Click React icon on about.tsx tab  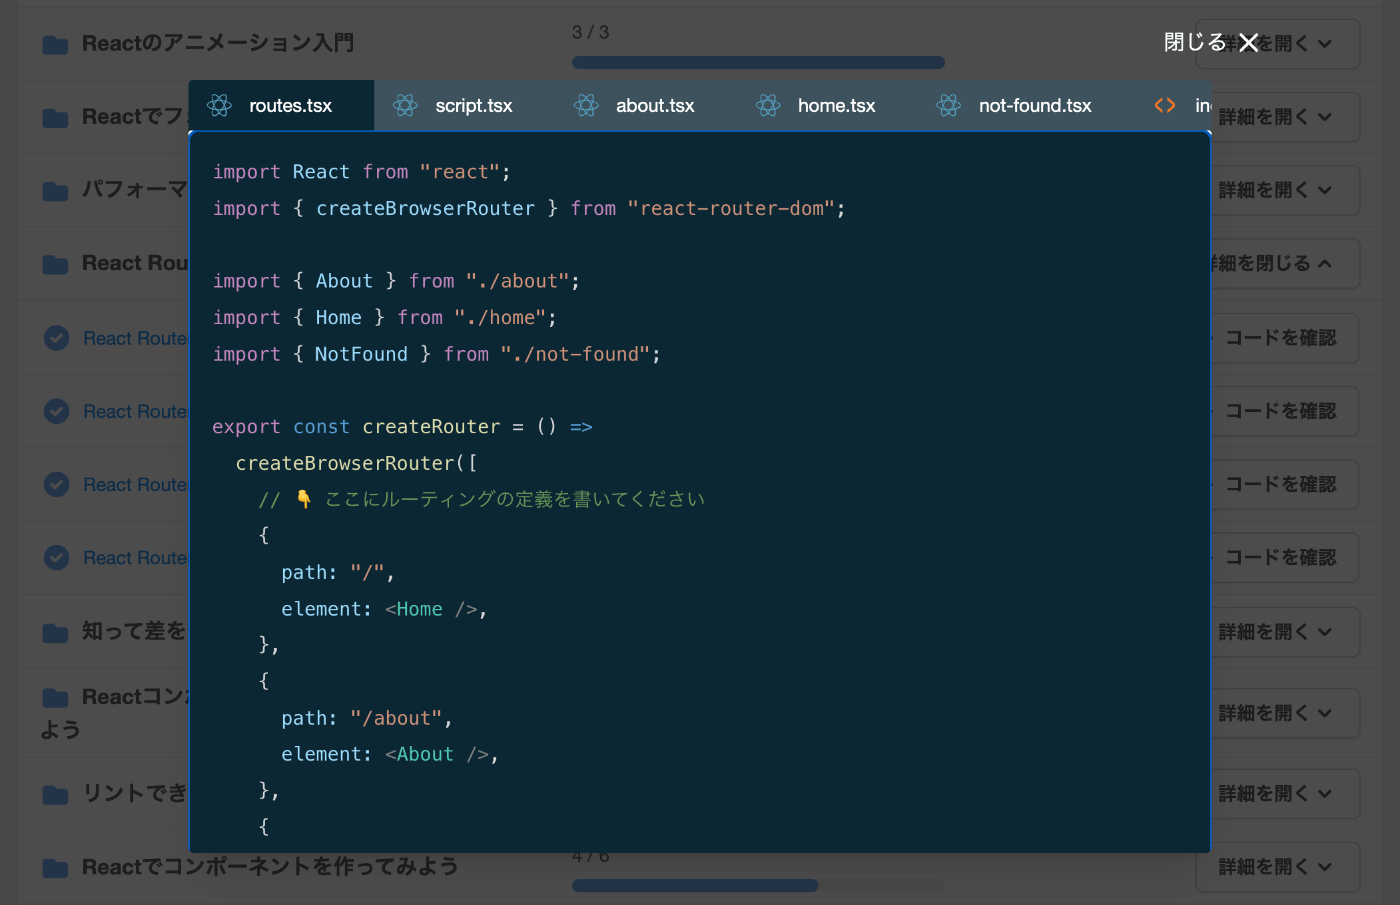[586, 105]
